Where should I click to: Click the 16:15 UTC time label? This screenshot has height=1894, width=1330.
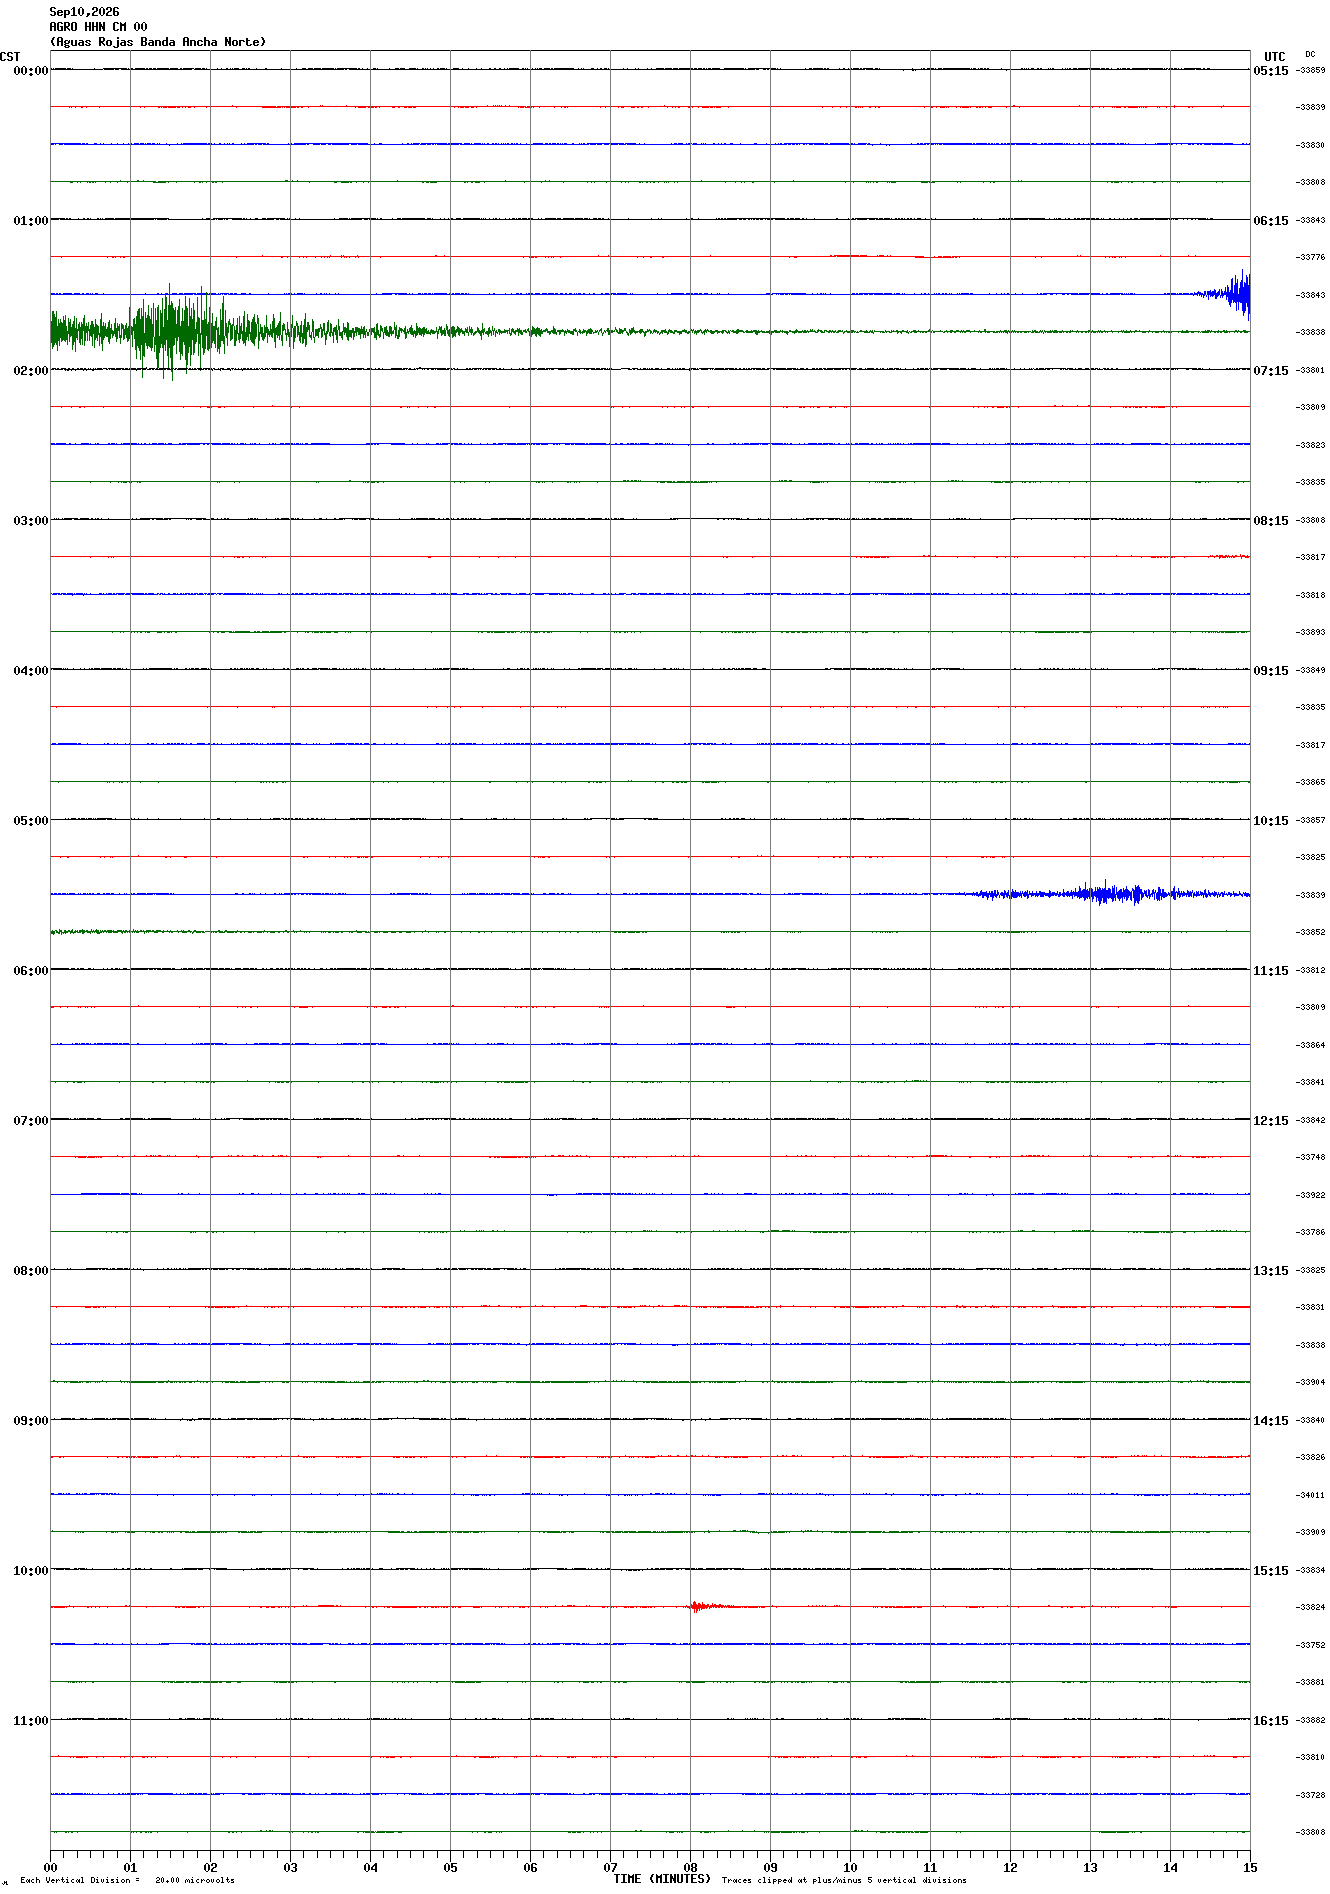point(1271,1720)
